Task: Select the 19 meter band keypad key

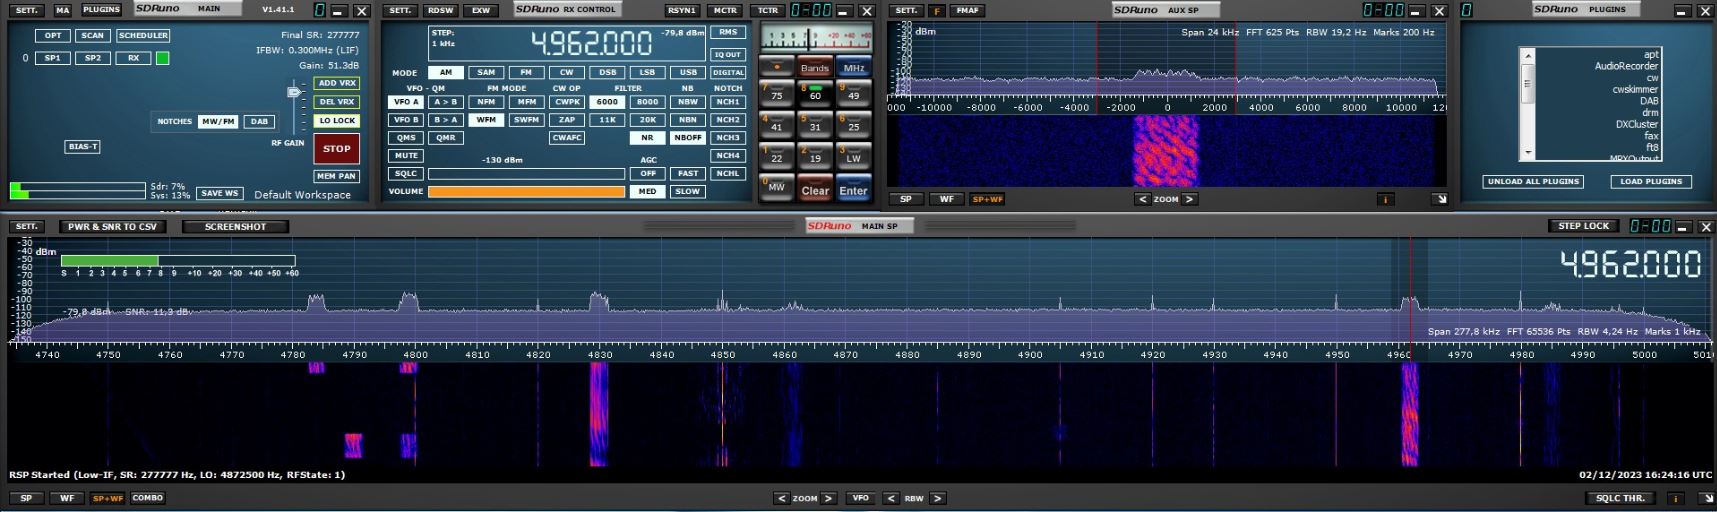Action: tap(815, 156)
